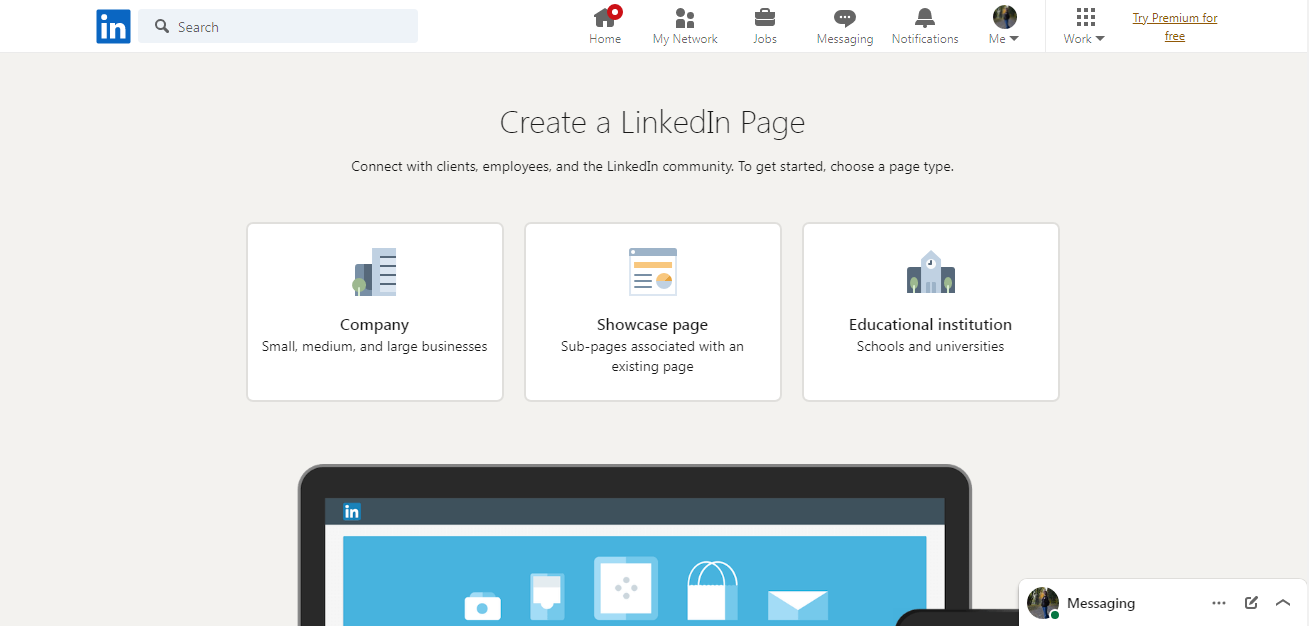This screenshot has height=626, width=1309.
Task: Select the Showcase page title
Action: pyautogui.click(x=652, y=324)
